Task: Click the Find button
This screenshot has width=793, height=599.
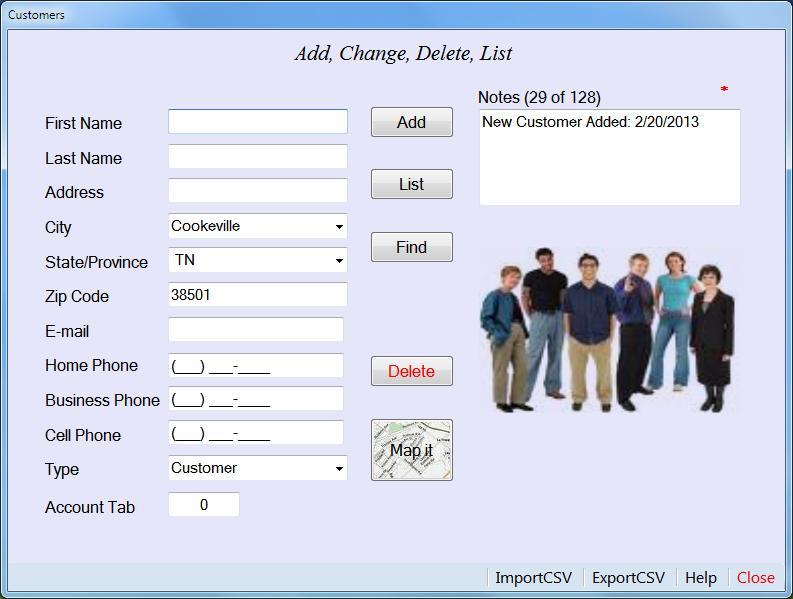Action: point(412,247)
